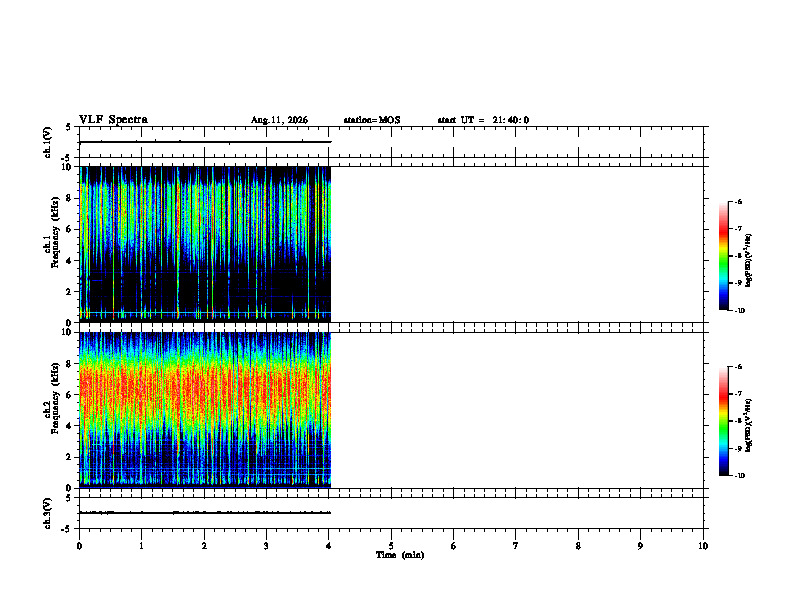The height and width of the screenshot is (612, 792).
Task: Click the ch.2 spectrogram colorbar
Action: [724, 421]
